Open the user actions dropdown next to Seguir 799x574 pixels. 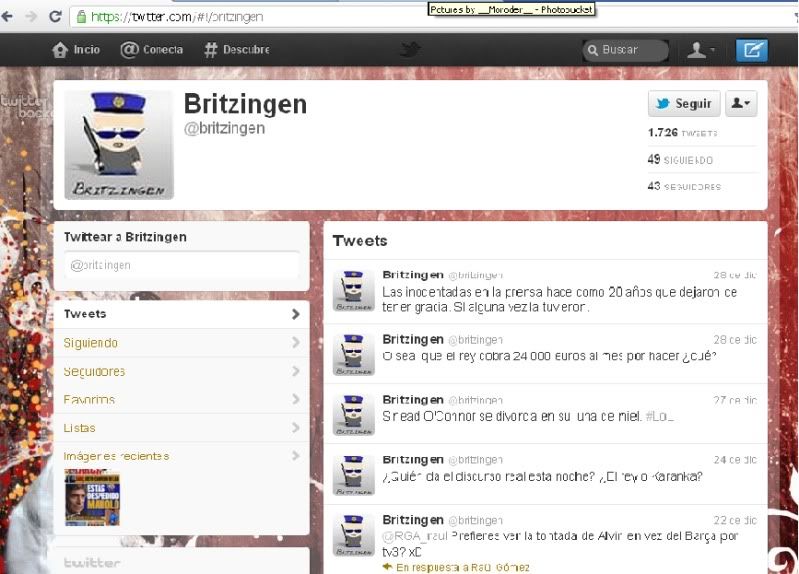(741, 103)
